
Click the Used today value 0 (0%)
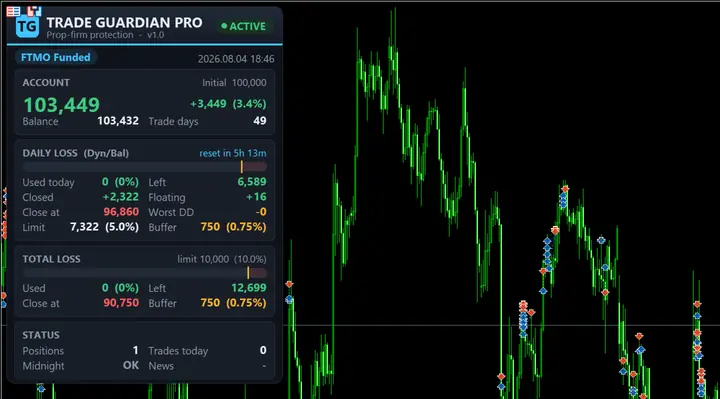tap(120, 182)
